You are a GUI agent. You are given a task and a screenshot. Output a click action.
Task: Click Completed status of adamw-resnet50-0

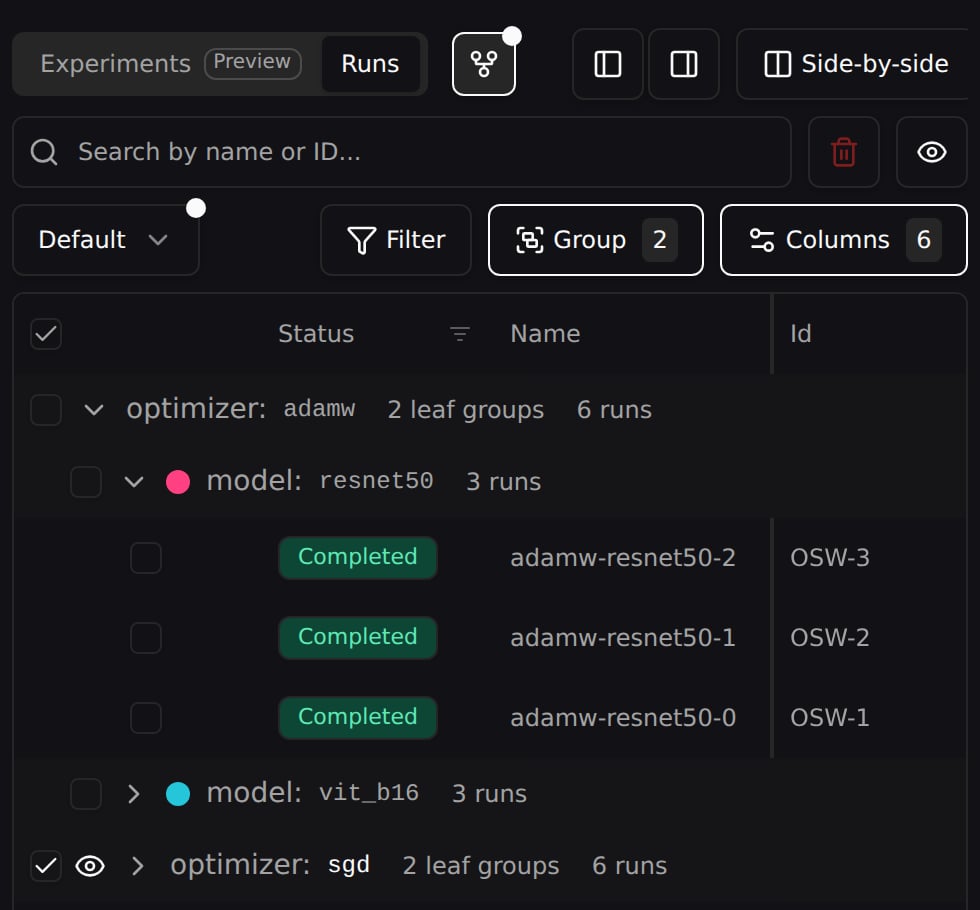358,718
